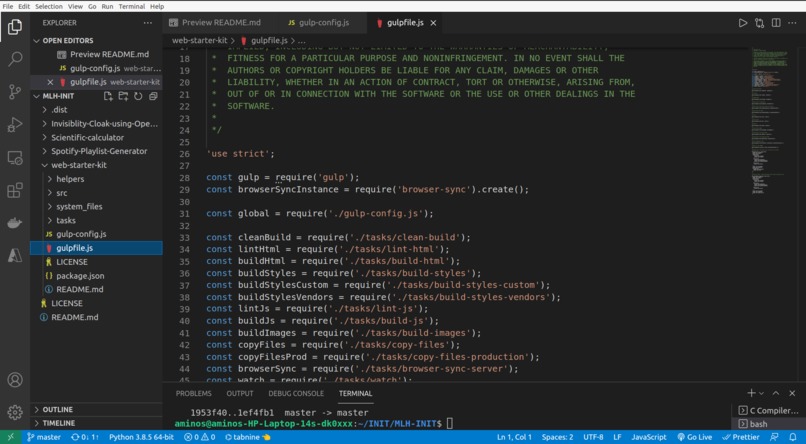Open the Help menu
Image resolution: width=806 pixels, height=444 pixels.
[x=157, y=6]
